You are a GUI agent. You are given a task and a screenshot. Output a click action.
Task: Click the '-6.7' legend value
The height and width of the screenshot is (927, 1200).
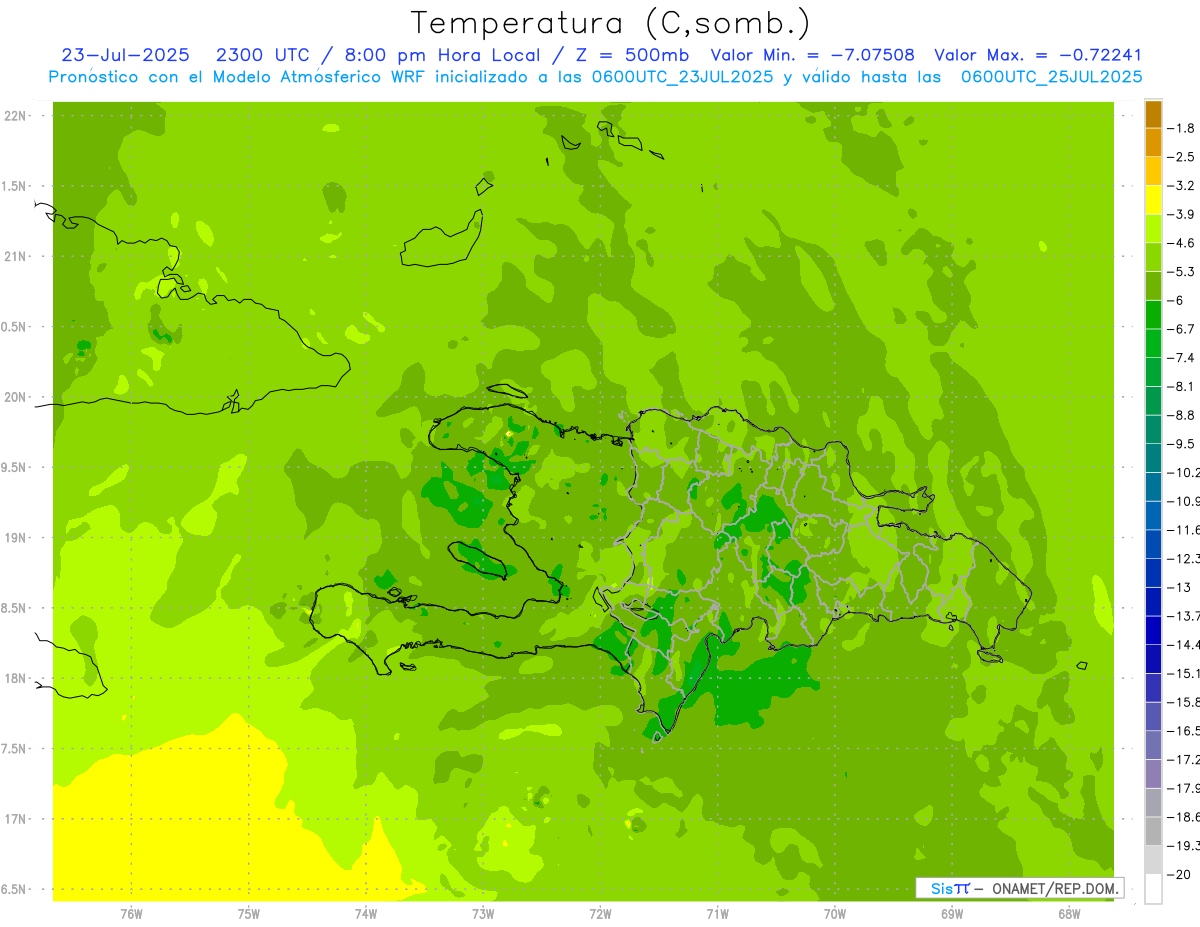tap(1181, 329)
